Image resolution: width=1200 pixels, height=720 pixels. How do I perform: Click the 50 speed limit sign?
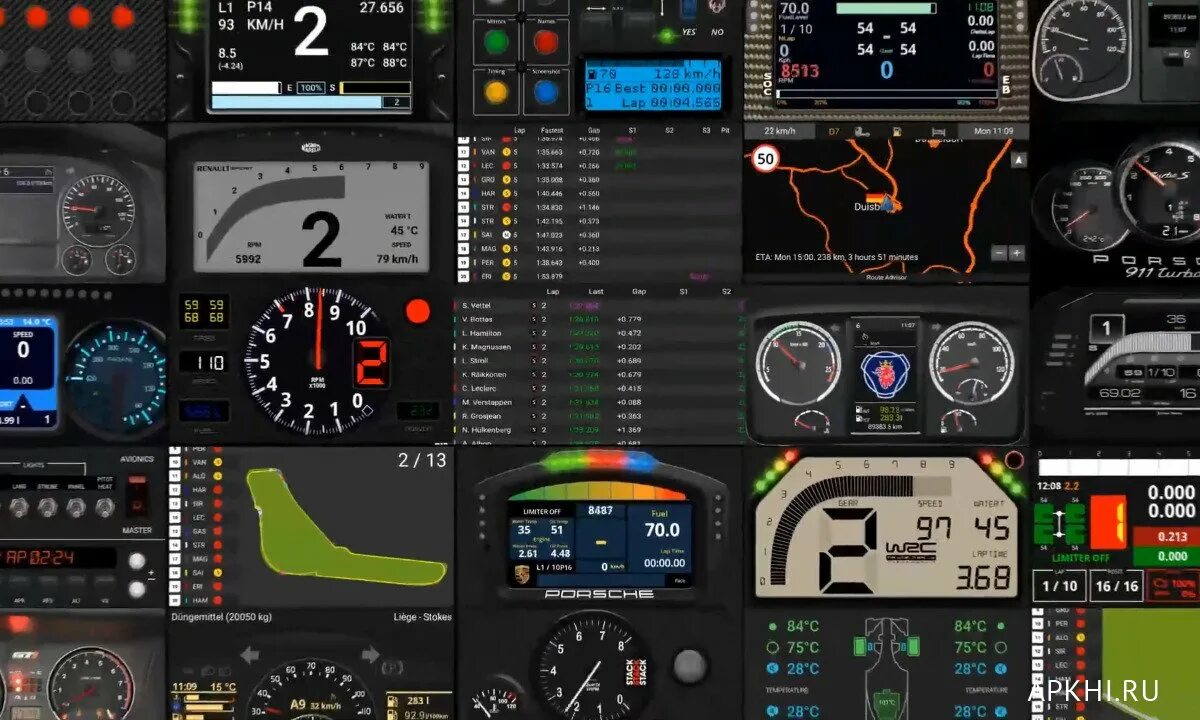[x=766, y=158]
